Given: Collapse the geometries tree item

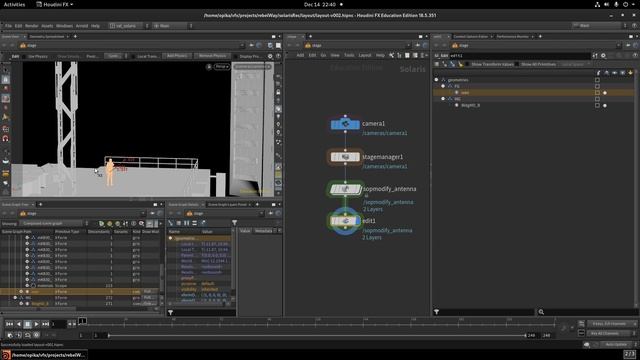Looking at the screenshot, I should (436, 80).
